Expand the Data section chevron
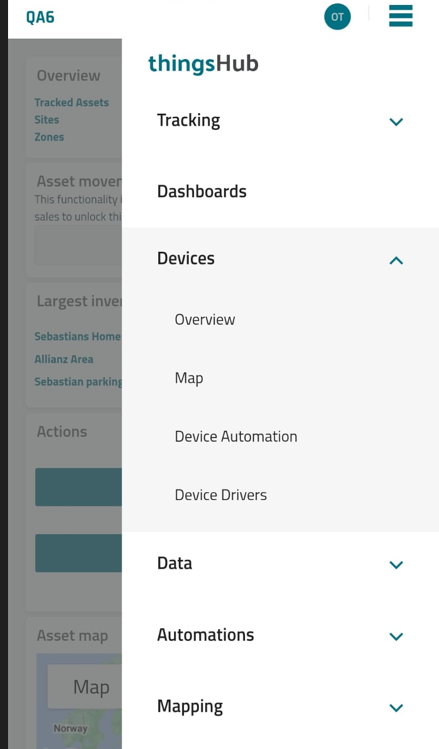Screen dimensions: 439x749 click(x=396, y=565)
